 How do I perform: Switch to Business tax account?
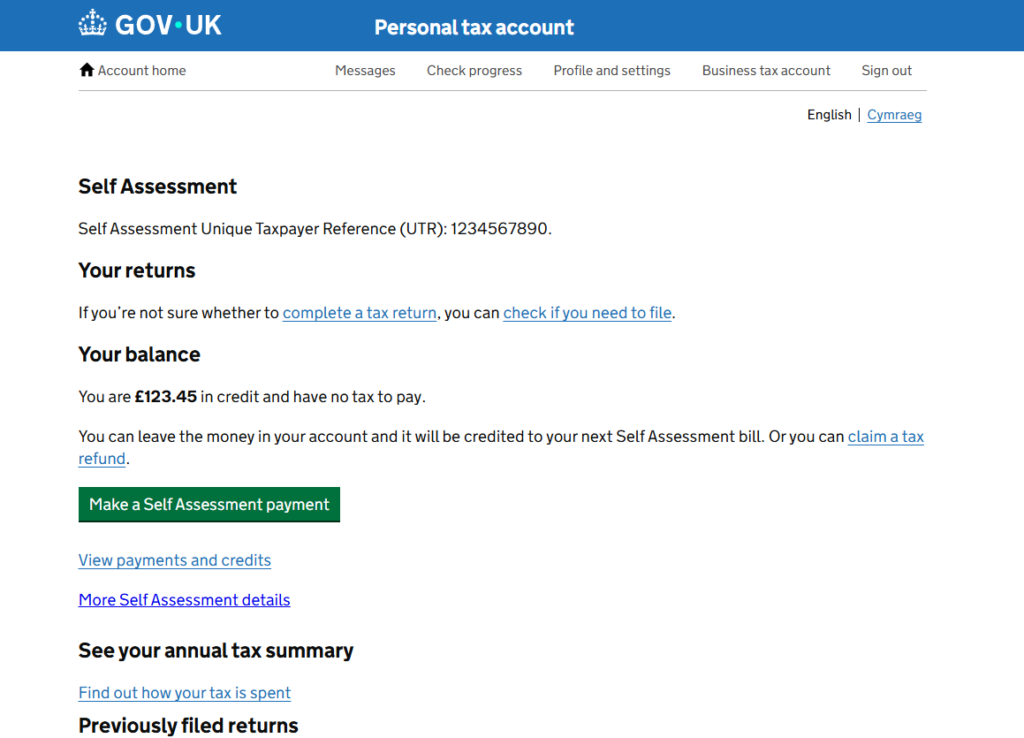tap(766, 71)
